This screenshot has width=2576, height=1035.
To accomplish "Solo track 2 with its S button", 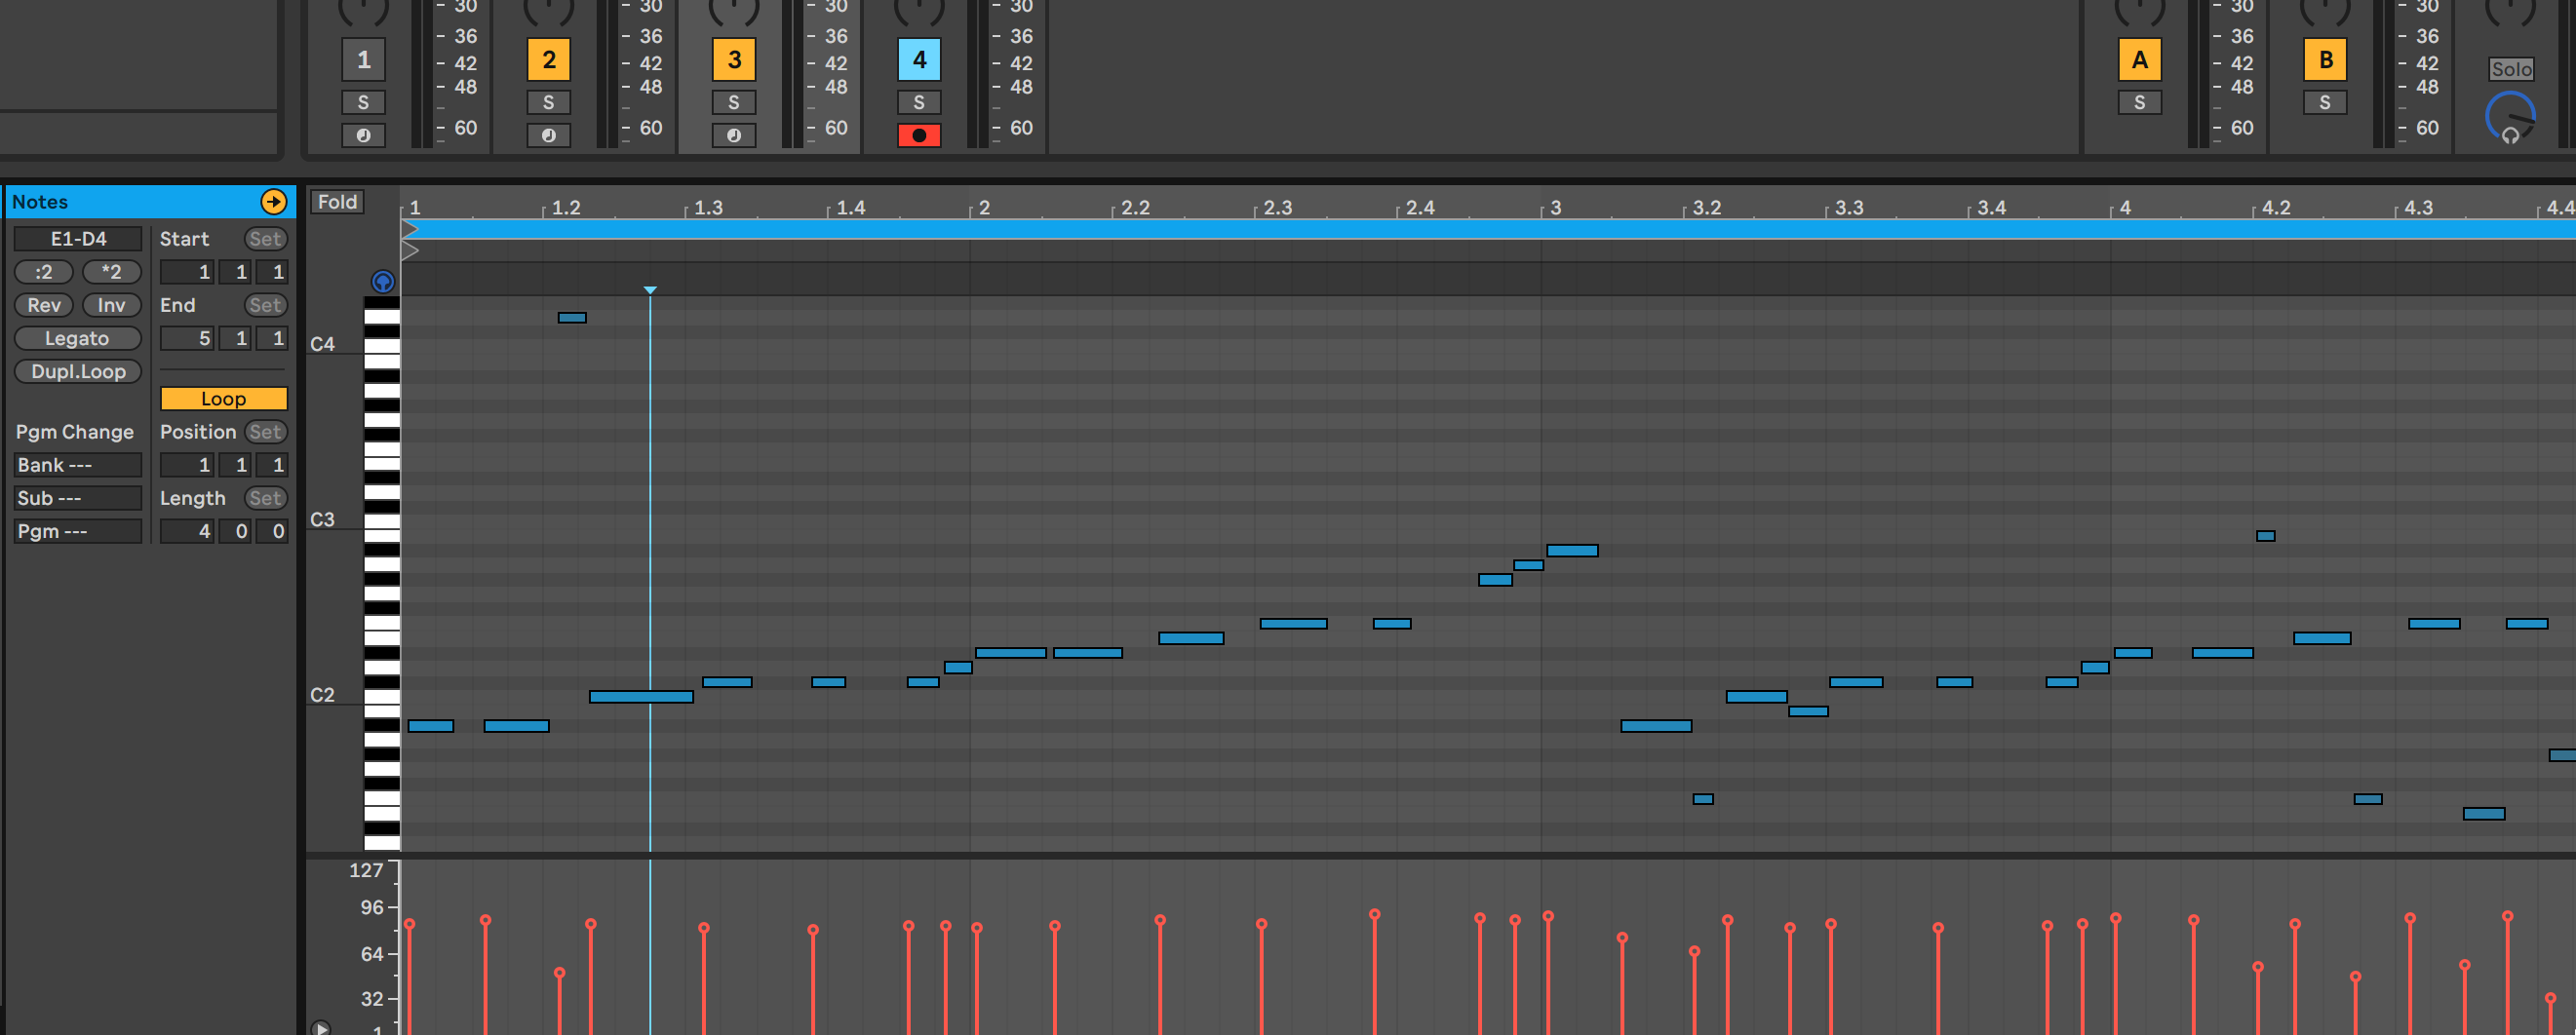I will click(x=548, y=102).
